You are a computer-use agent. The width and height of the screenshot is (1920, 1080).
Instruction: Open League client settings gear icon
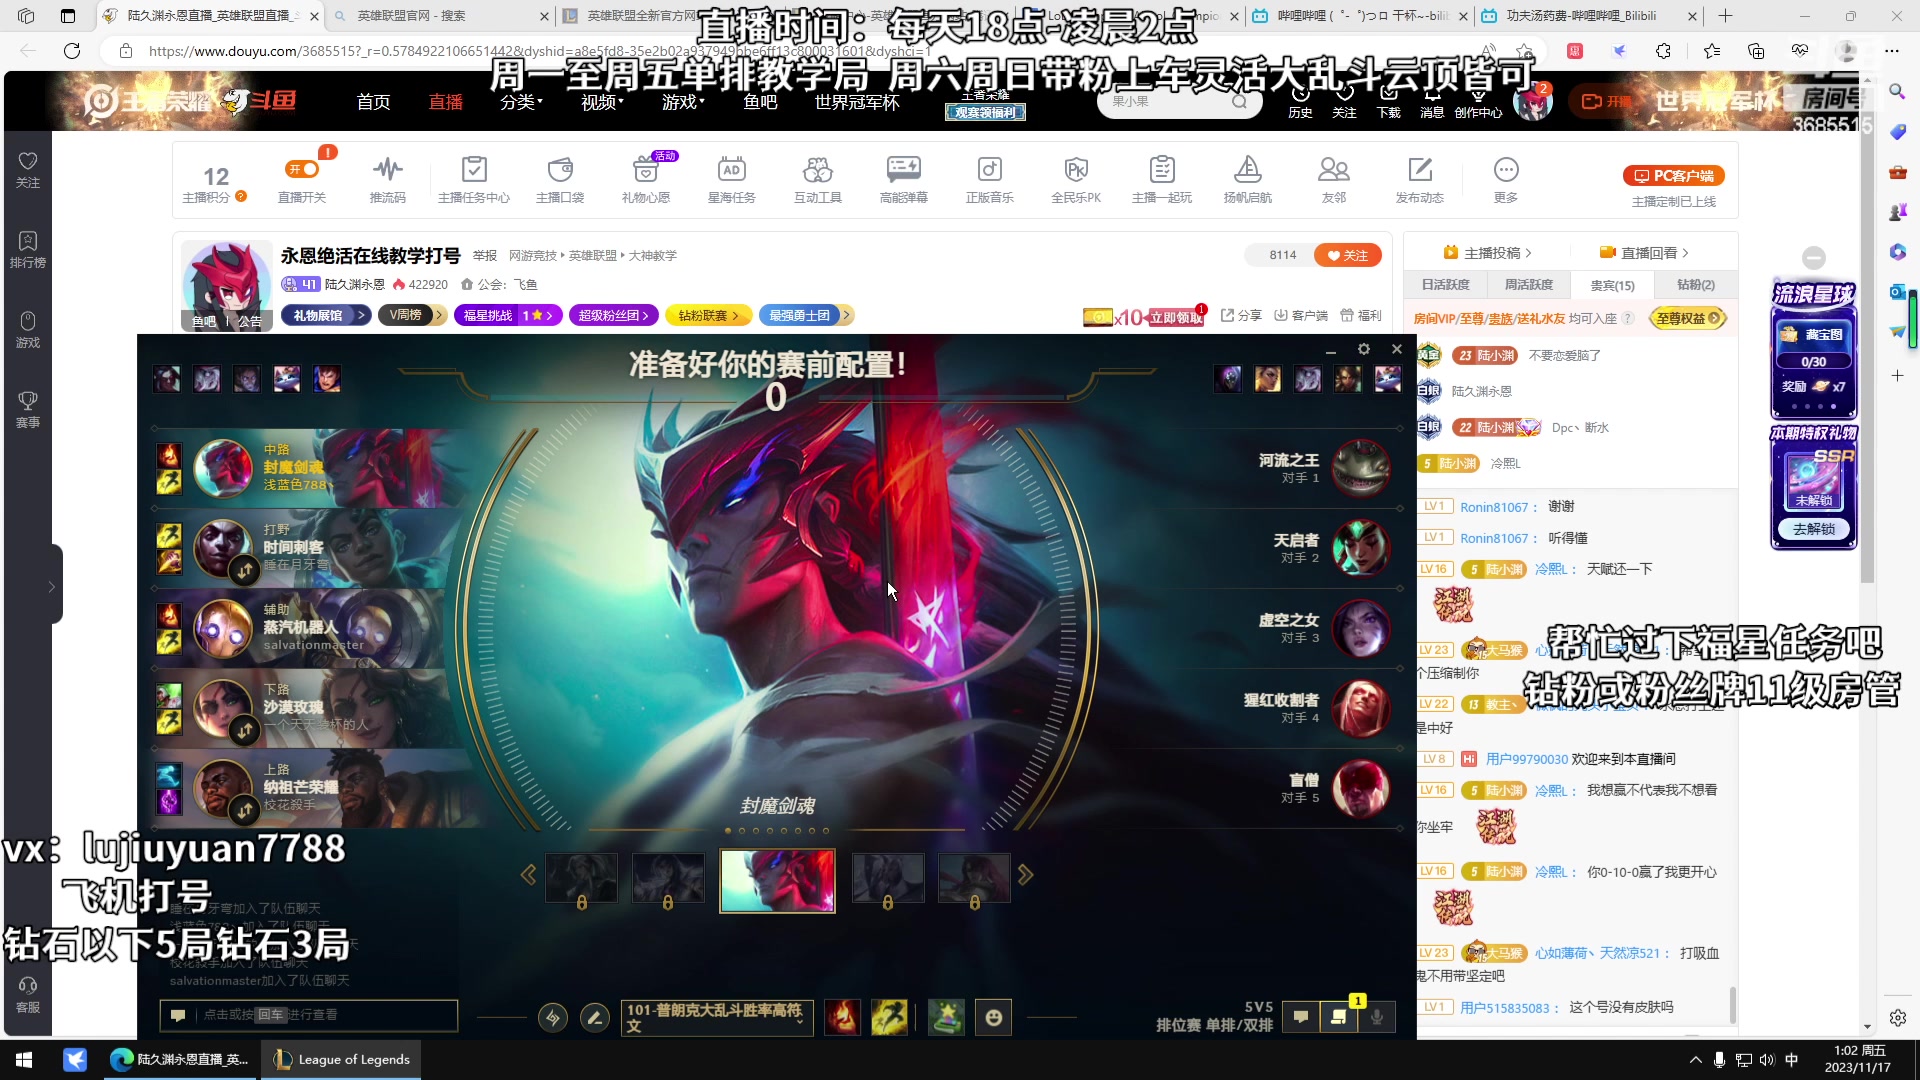1363,349
